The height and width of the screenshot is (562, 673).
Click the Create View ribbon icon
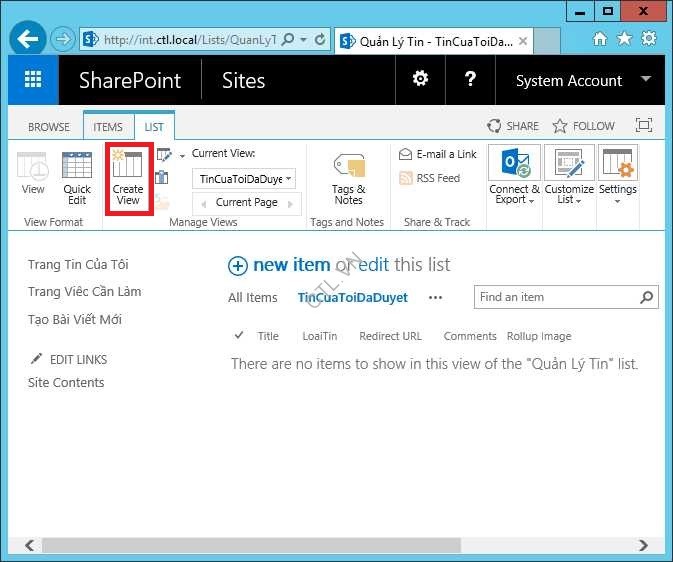pyautogui.click(x=128, y=178)
